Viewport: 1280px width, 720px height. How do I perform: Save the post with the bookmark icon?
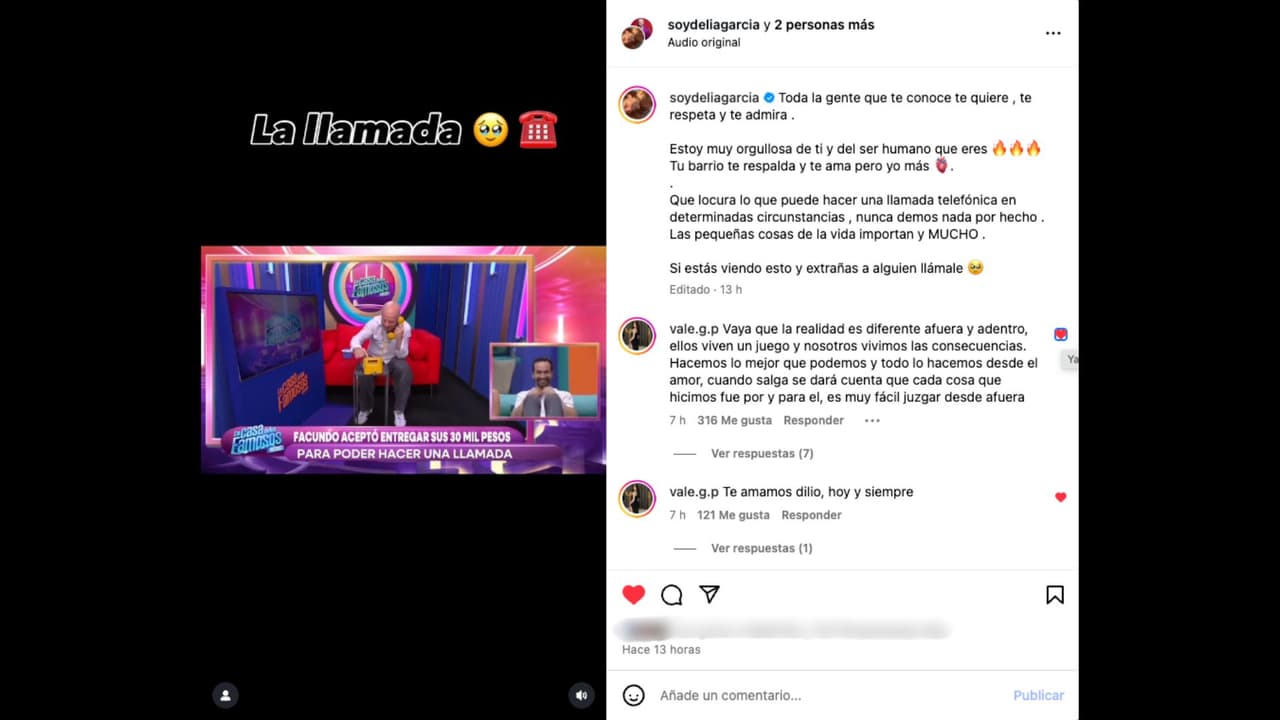pyautogui.click(x=1055, y=595)
